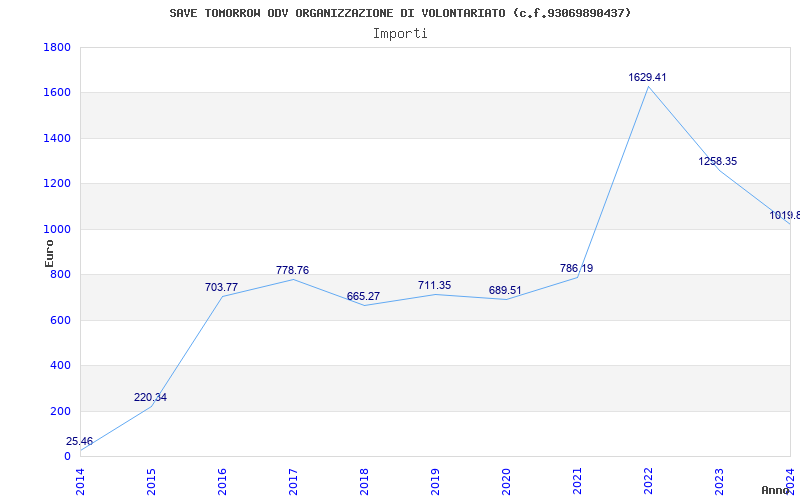Click the 2023 x-axis year label

coord(719,480)
